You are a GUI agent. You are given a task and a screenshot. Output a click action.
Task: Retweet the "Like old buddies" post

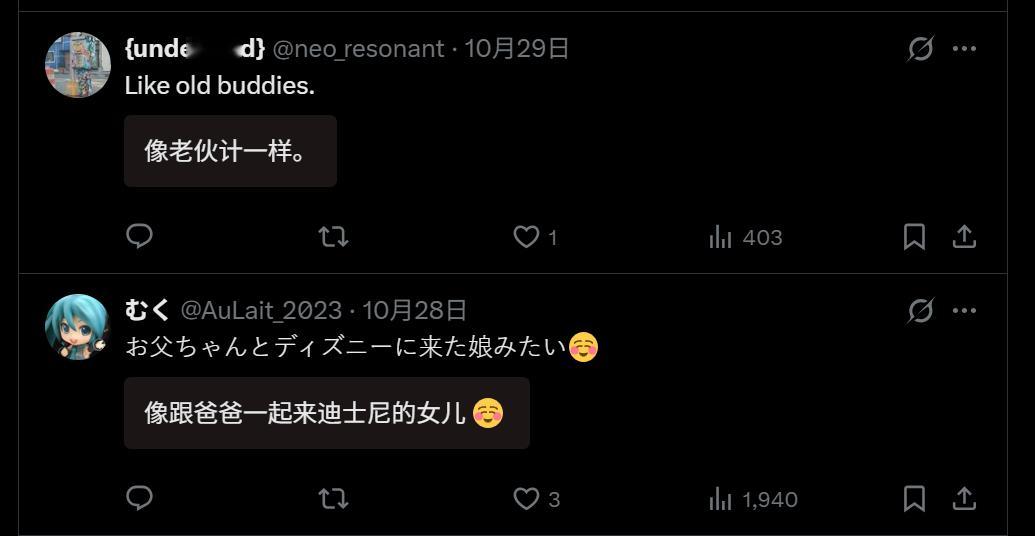tap(333, 236)
